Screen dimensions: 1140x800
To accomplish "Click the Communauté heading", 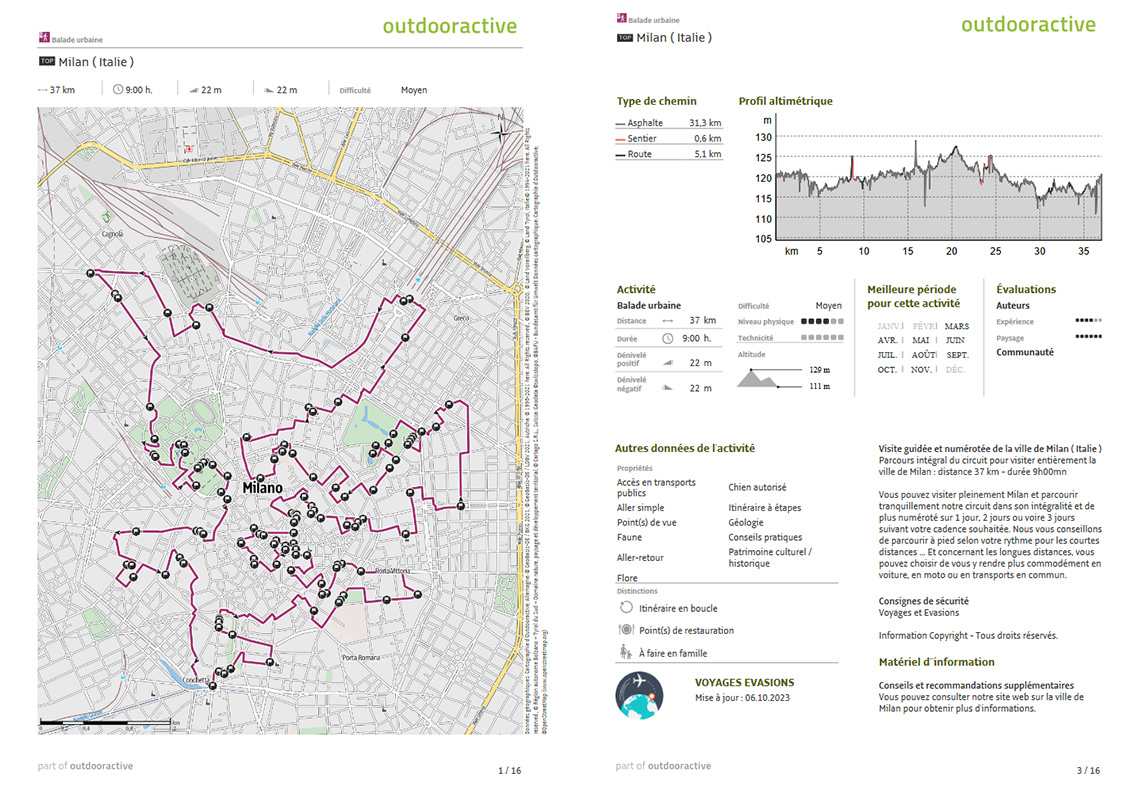I will click(1025, 352).
